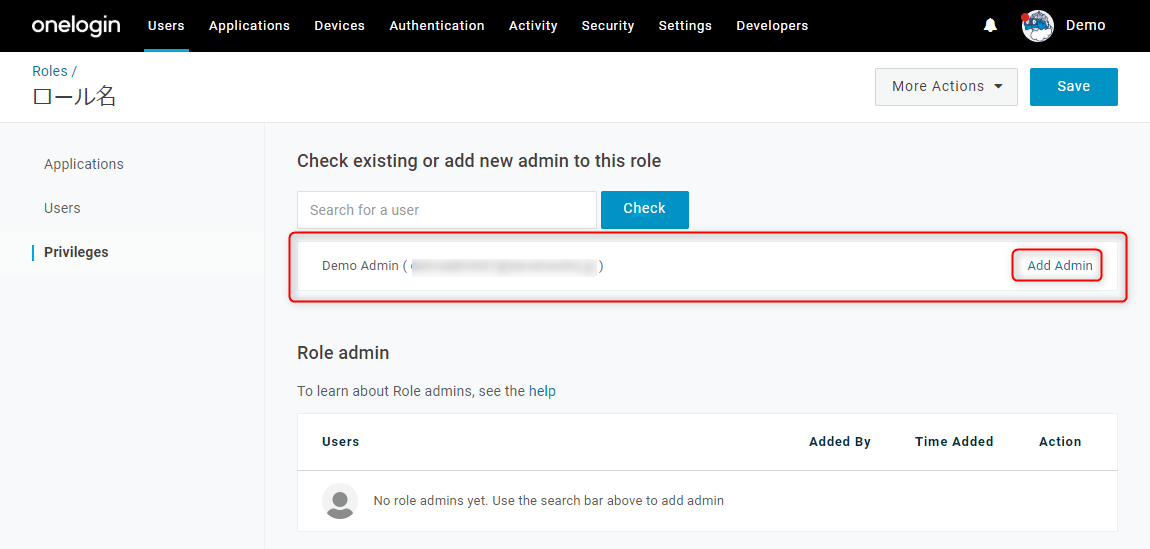Open the Devices menu

coord(340,26)
